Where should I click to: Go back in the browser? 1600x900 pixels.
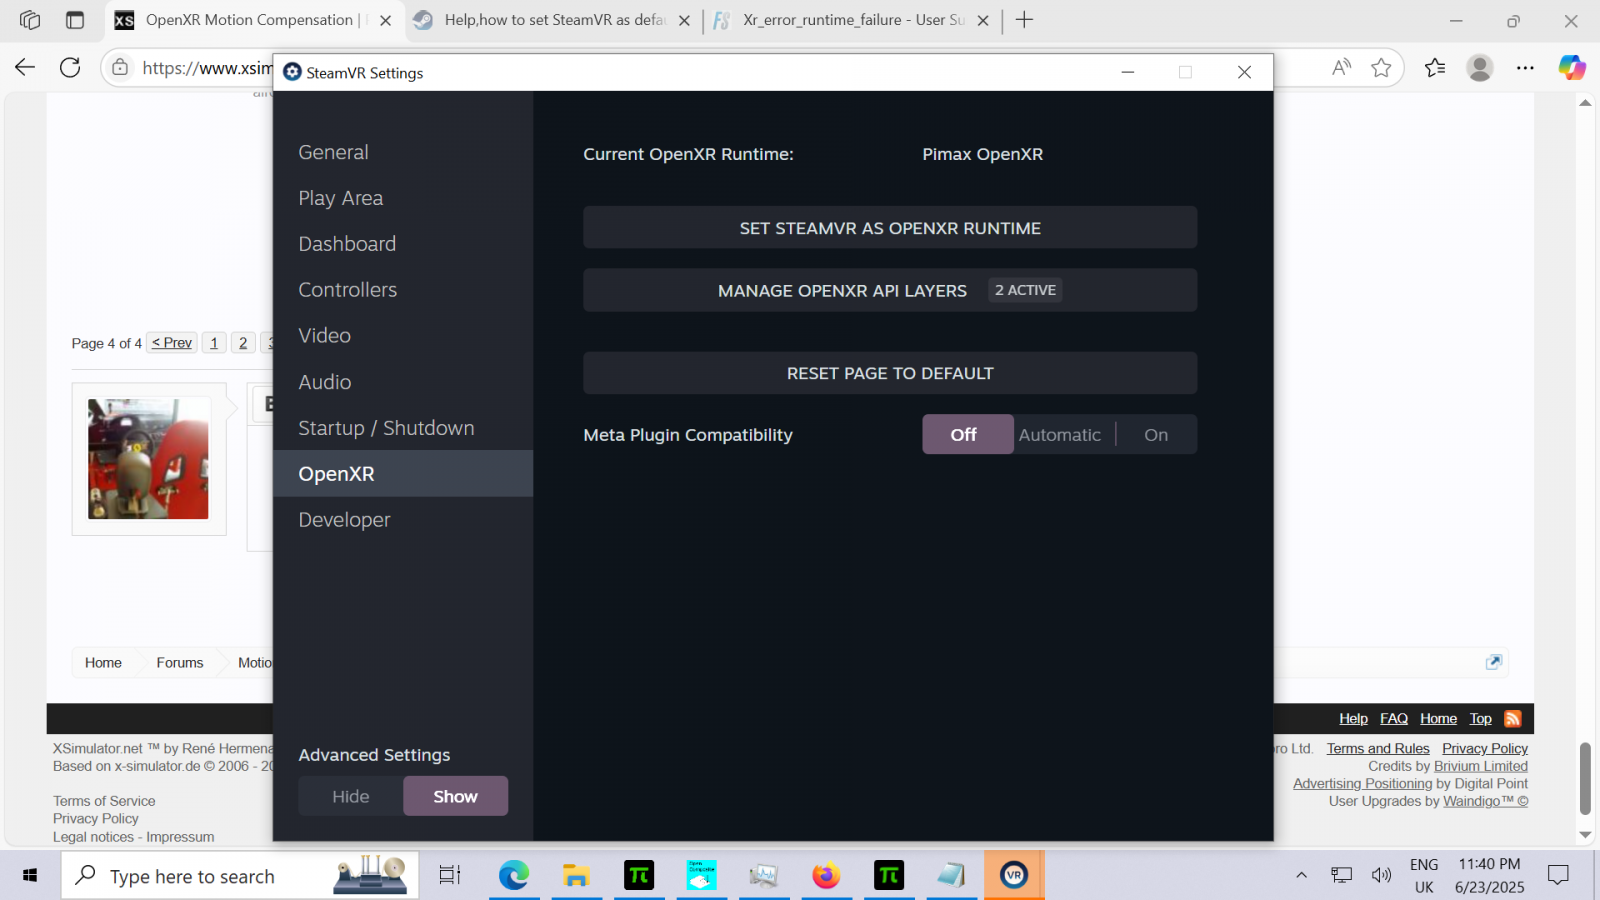(x=25, y=67)
